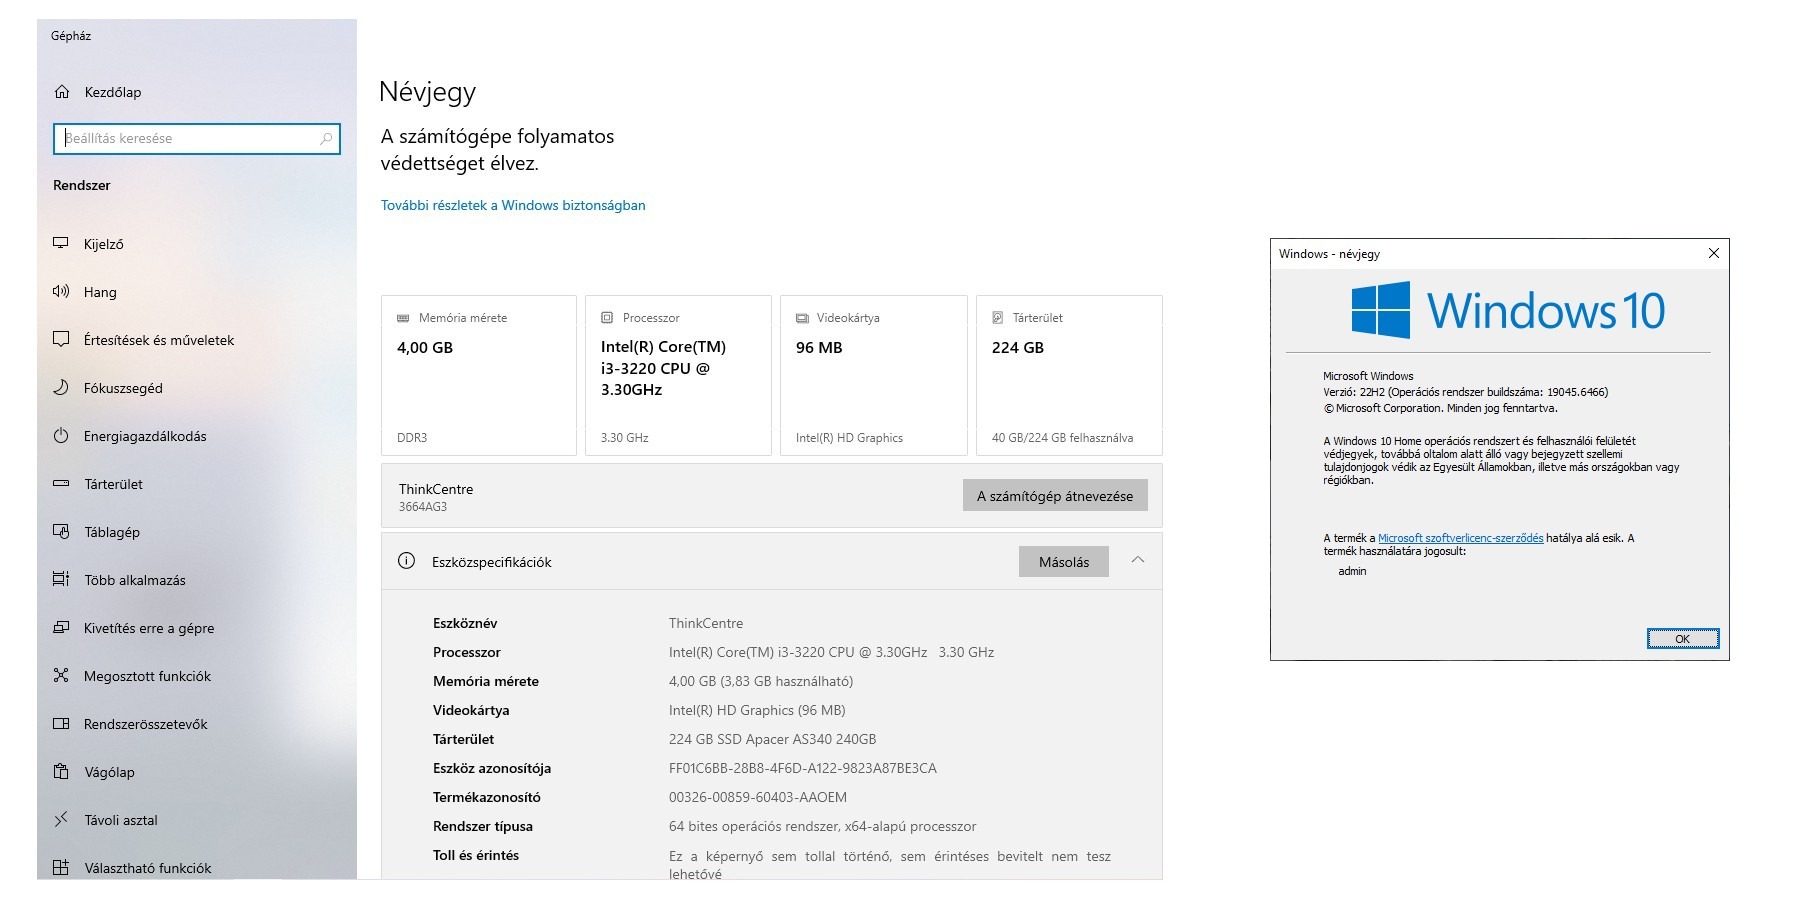Click the Energiagazdálkodás power icon
Screen dimensions: 1800x900
click(61, 436)
